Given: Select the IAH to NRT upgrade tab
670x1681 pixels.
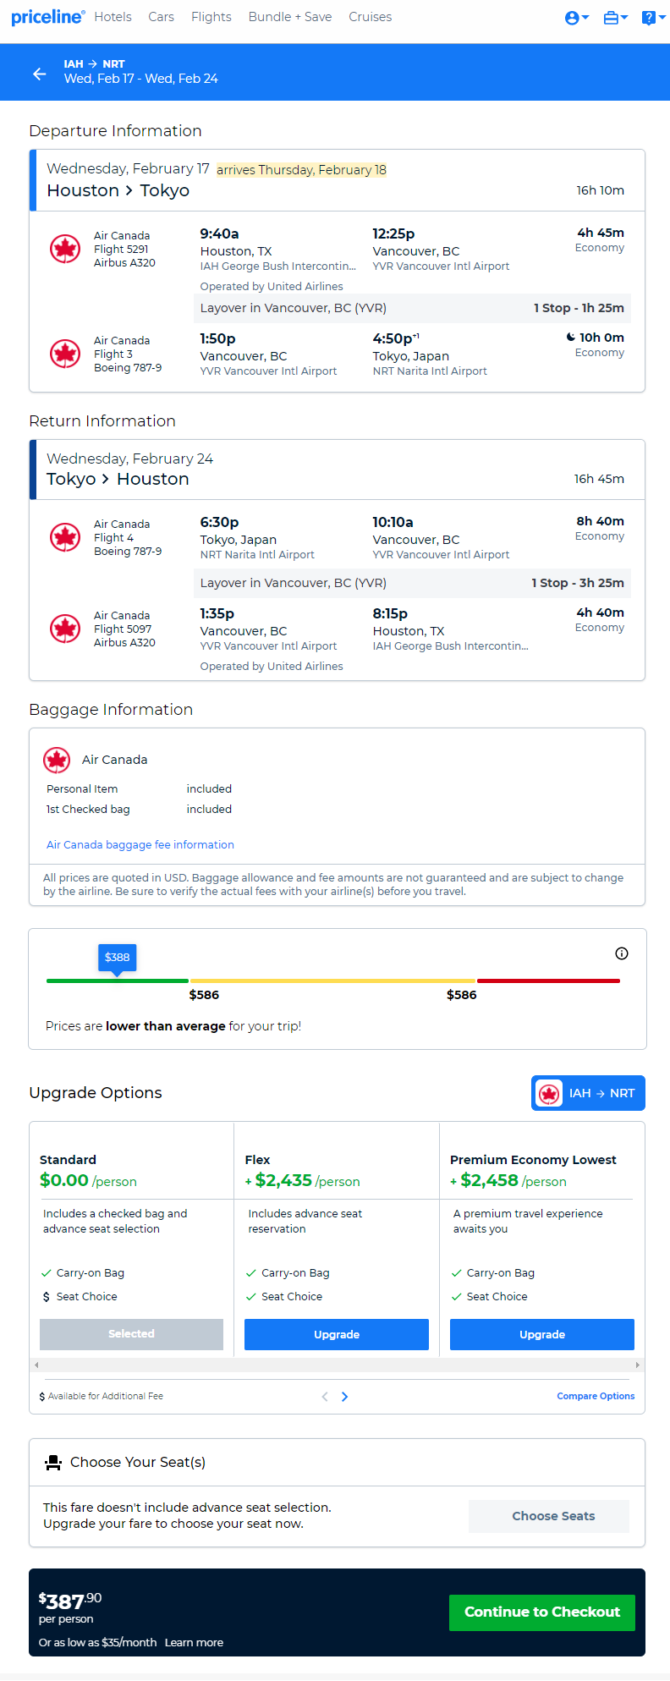Looking at the screenshot, I should coord(588,1093).
